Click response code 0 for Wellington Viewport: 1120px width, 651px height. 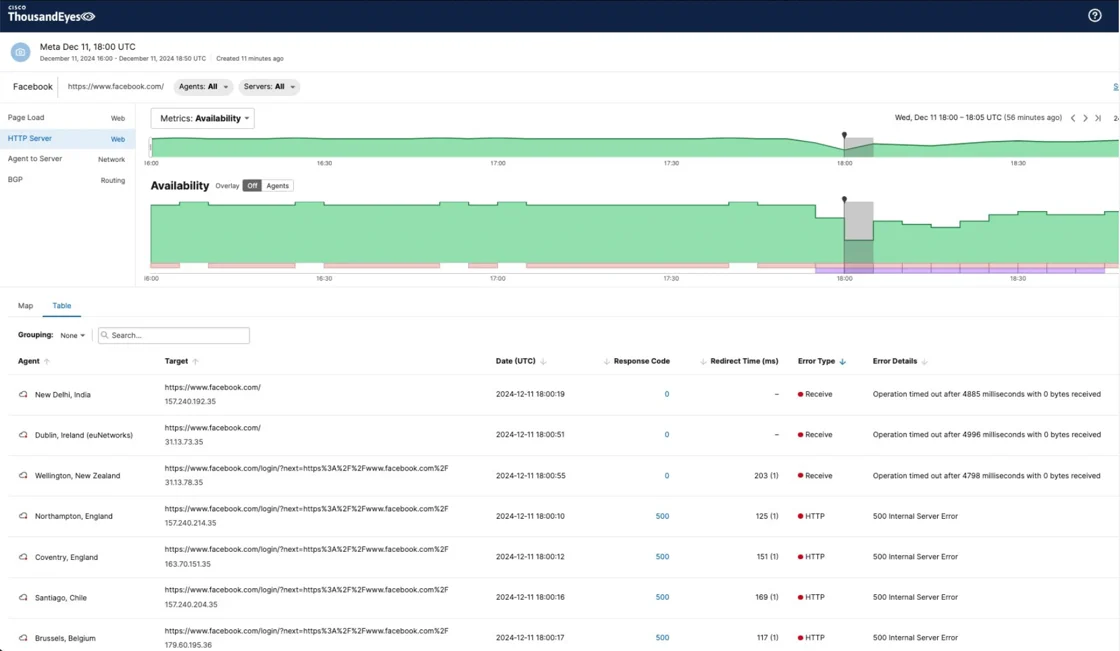click(666, 475)
